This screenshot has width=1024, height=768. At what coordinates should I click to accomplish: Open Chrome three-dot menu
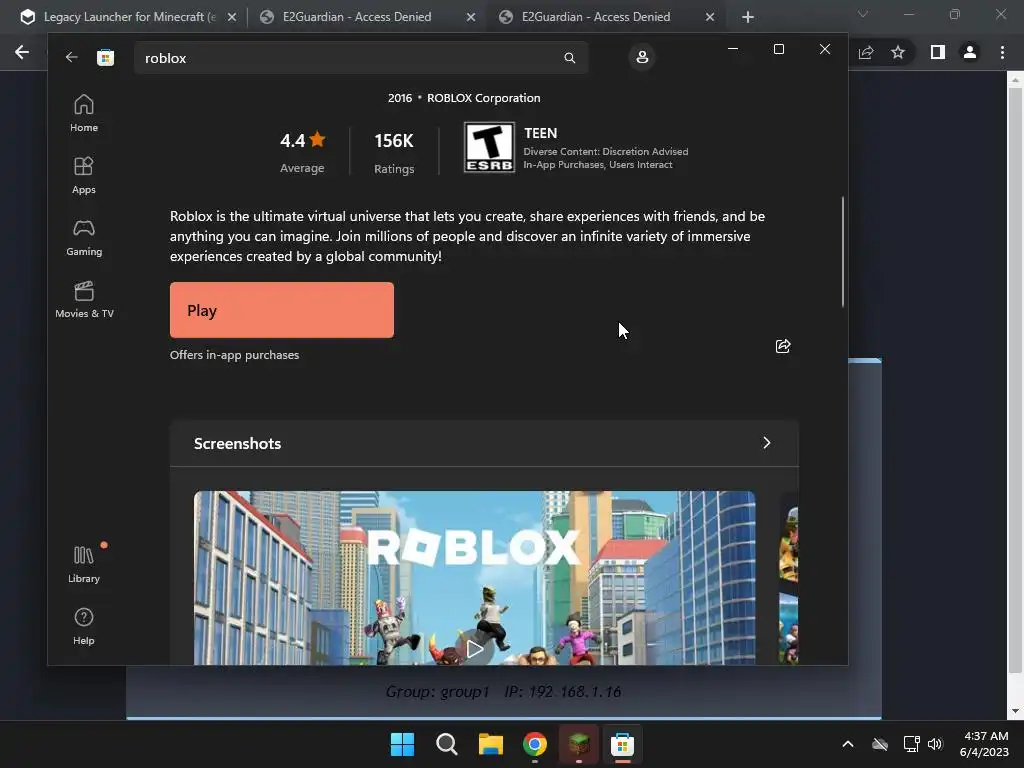point(1002,52)
